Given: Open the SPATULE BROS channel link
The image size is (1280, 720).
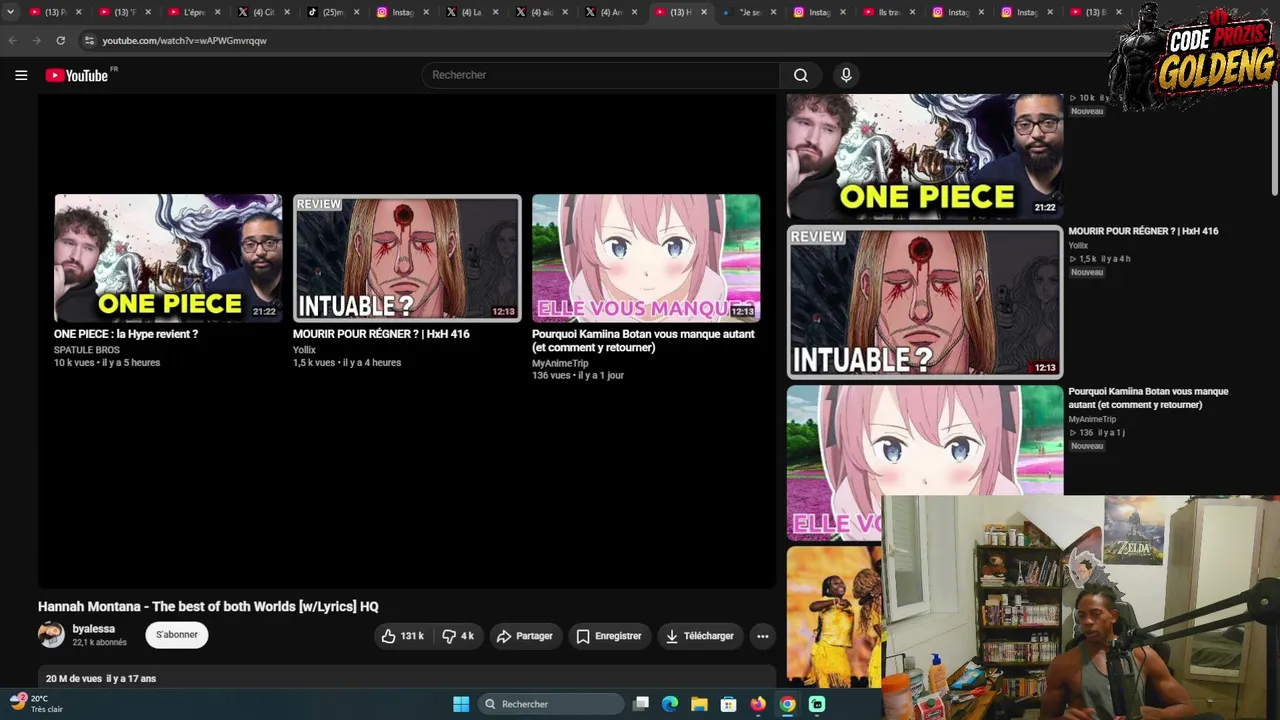Looking at the screenshot, I should click(x=87, y=350).
